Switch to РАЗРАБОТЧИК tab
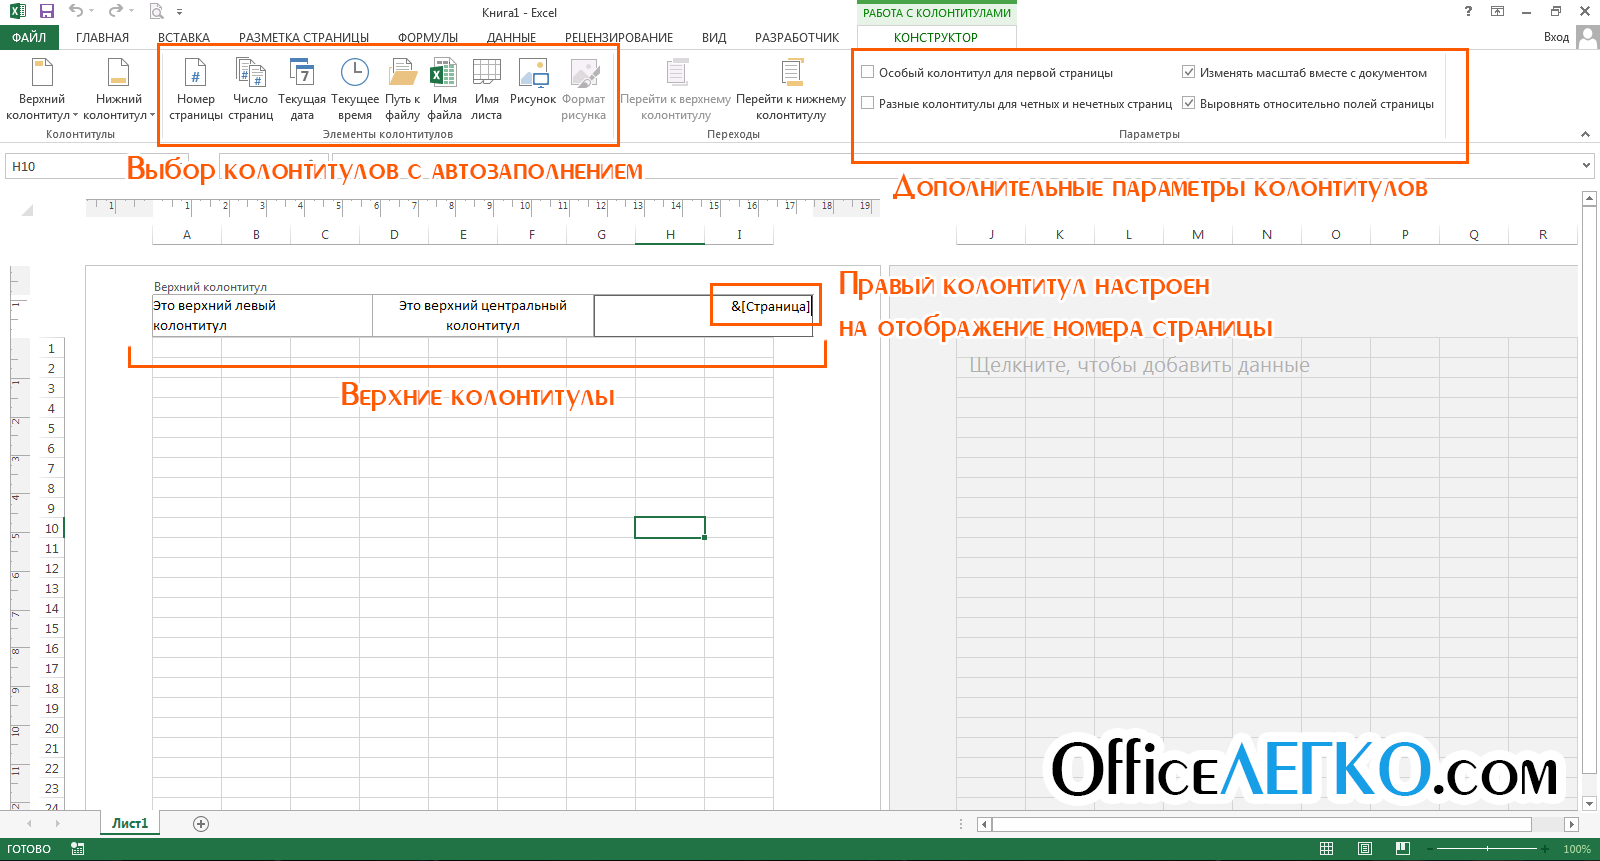This screenshot has height=861, width=1600. click(797, 37)
